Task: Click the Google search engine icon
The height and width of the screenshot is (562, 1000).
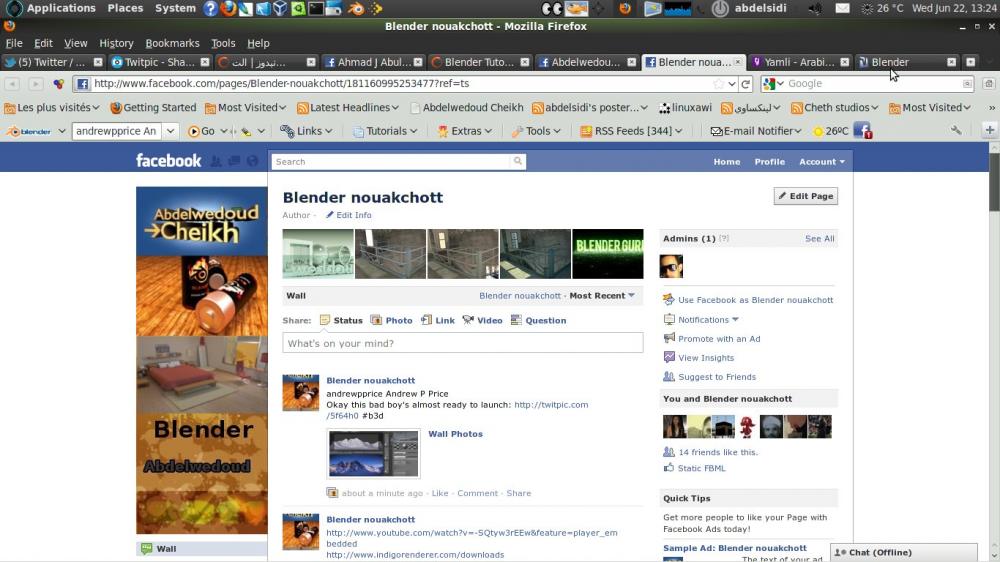Action: [x=769, y=84]
